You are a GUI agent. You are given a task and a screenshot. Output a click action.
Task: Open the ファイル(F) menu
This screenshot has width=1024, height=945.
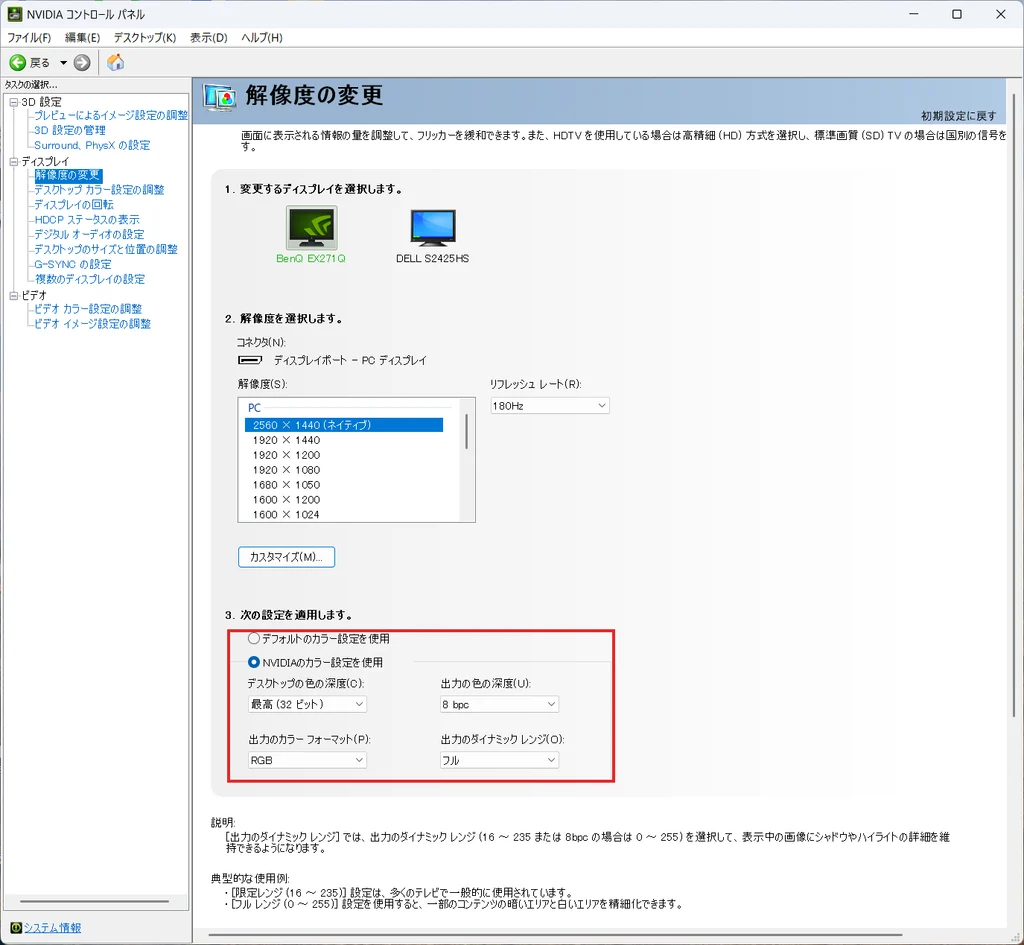tap(29, 37)
